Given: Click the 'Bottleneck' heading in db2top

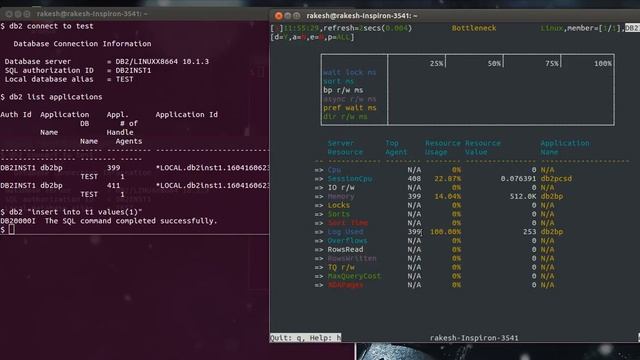Looking at the screenshot, I should (474, 28).
